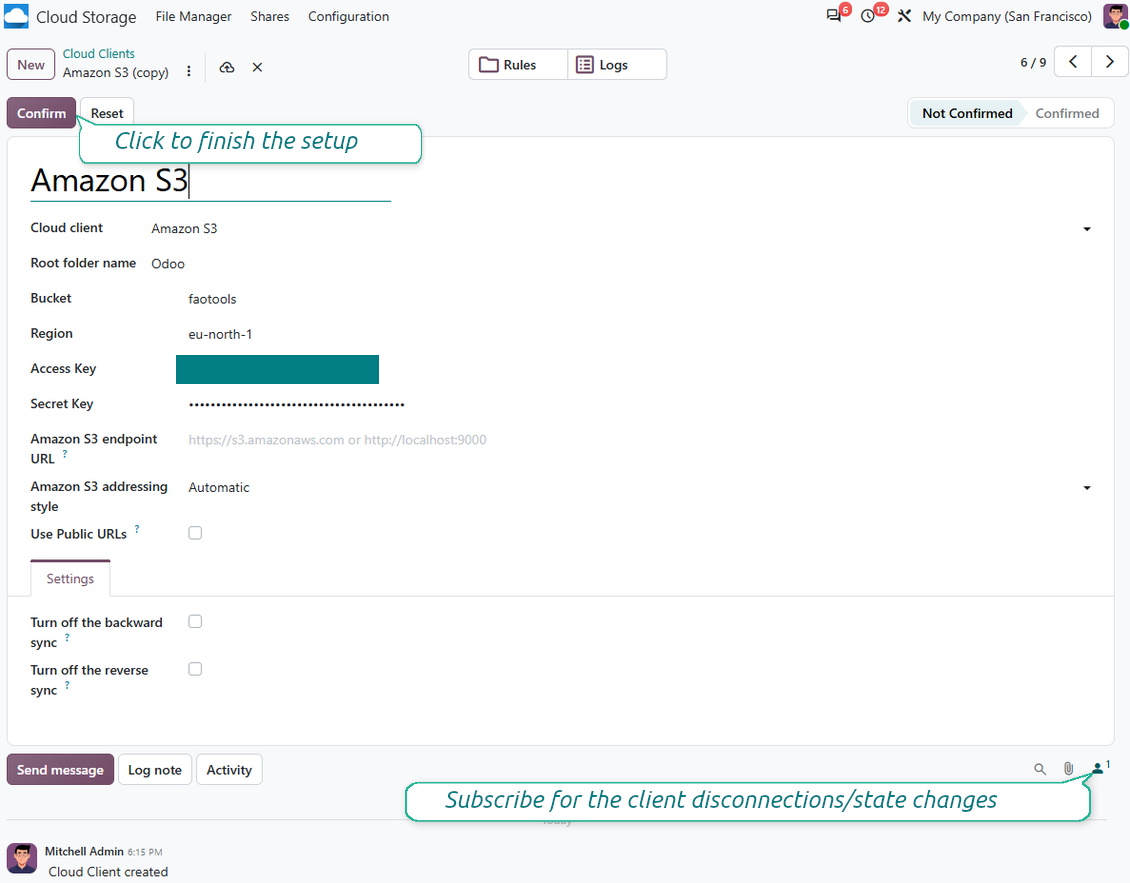Edit the Amazon S3 name field

point(210,181)
